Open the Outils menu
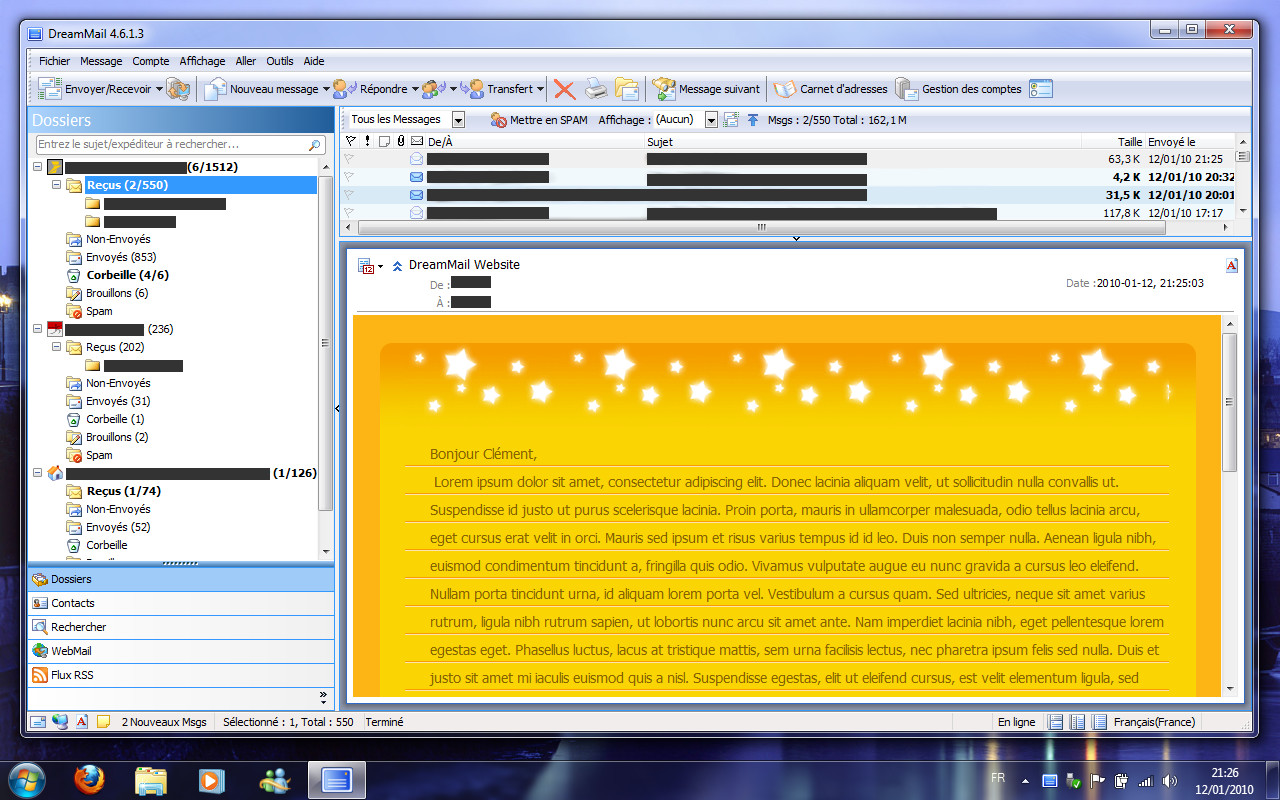The image size is (1280, 800). point(280,61)
